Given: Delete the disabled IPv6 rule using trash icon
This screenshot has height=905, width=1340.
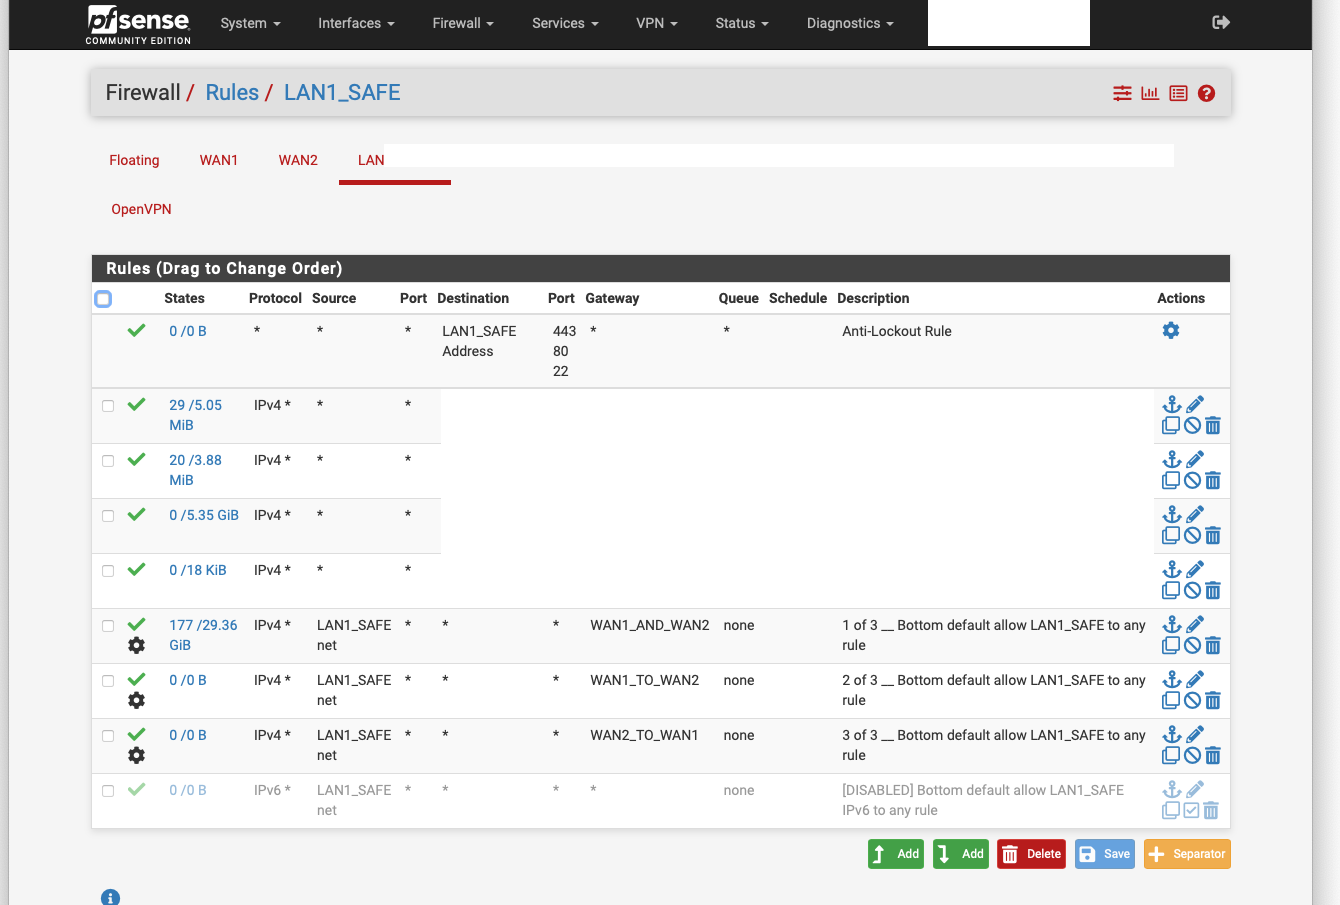Looking at the screenshot, I should pos(1211,810).
